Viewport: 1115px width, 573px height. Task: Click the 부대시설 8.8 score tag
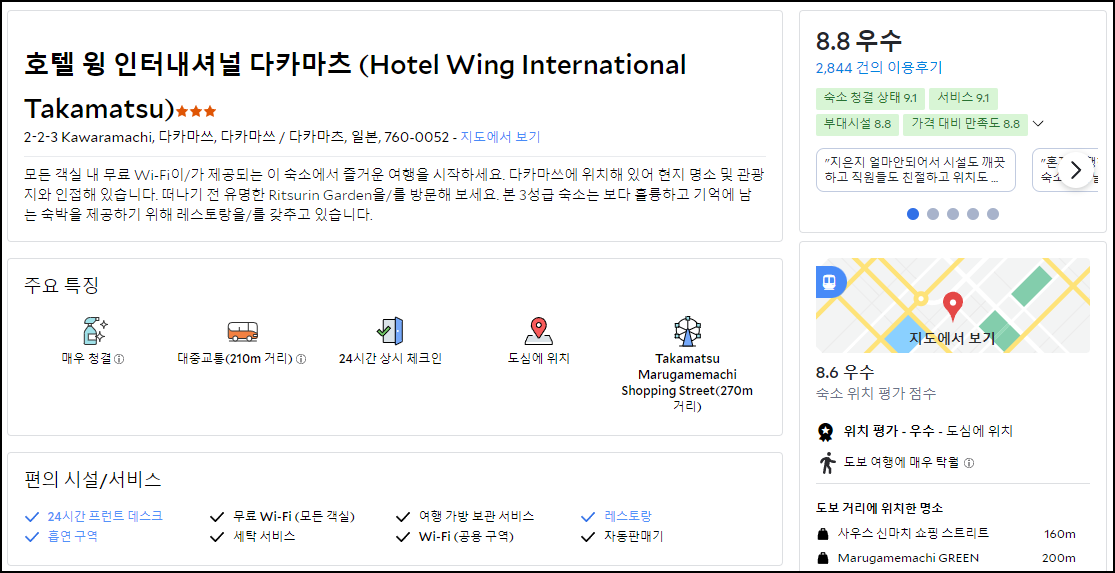pos(858,124)
